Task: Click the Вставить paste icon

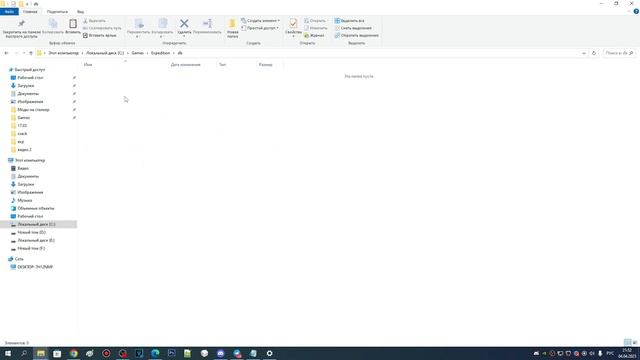Action: click(73, 24)
